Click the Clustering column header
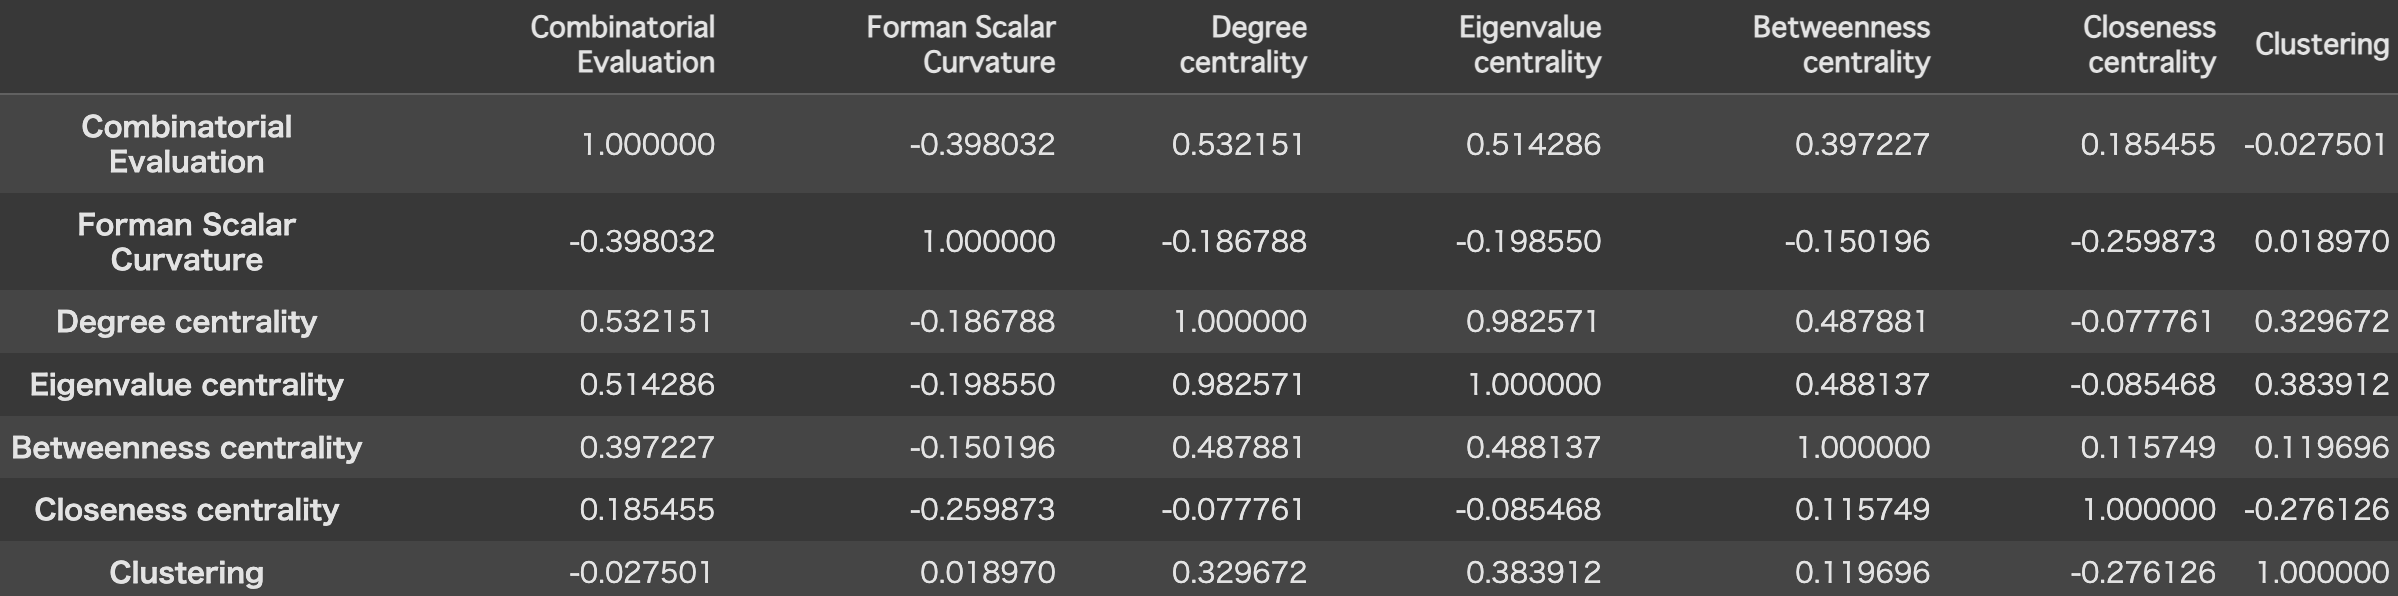This screenshot has height=596, width=2398. [x=2321, y=45]
